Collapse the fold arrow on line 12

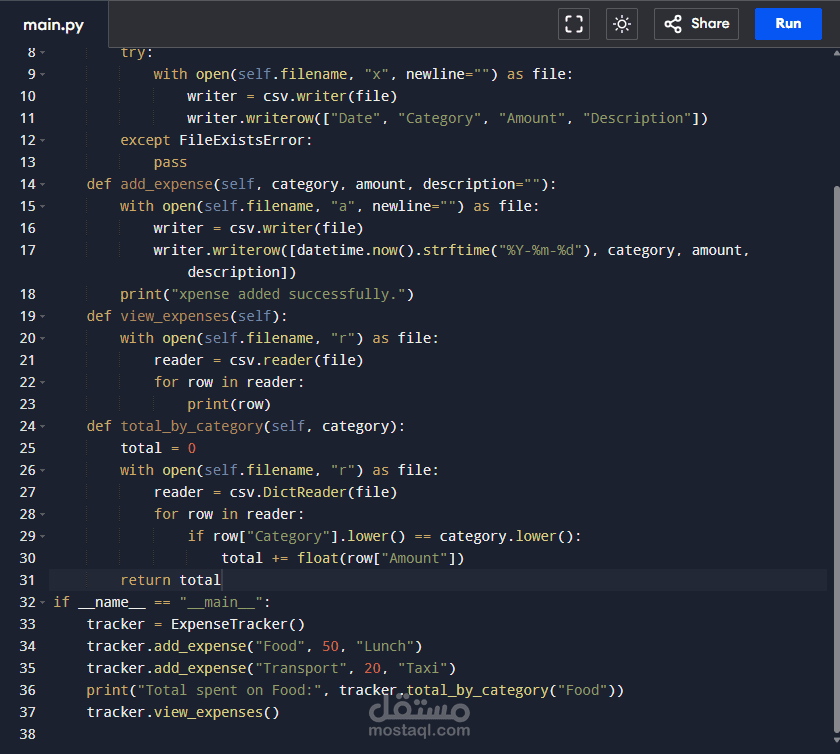[42, 140]
